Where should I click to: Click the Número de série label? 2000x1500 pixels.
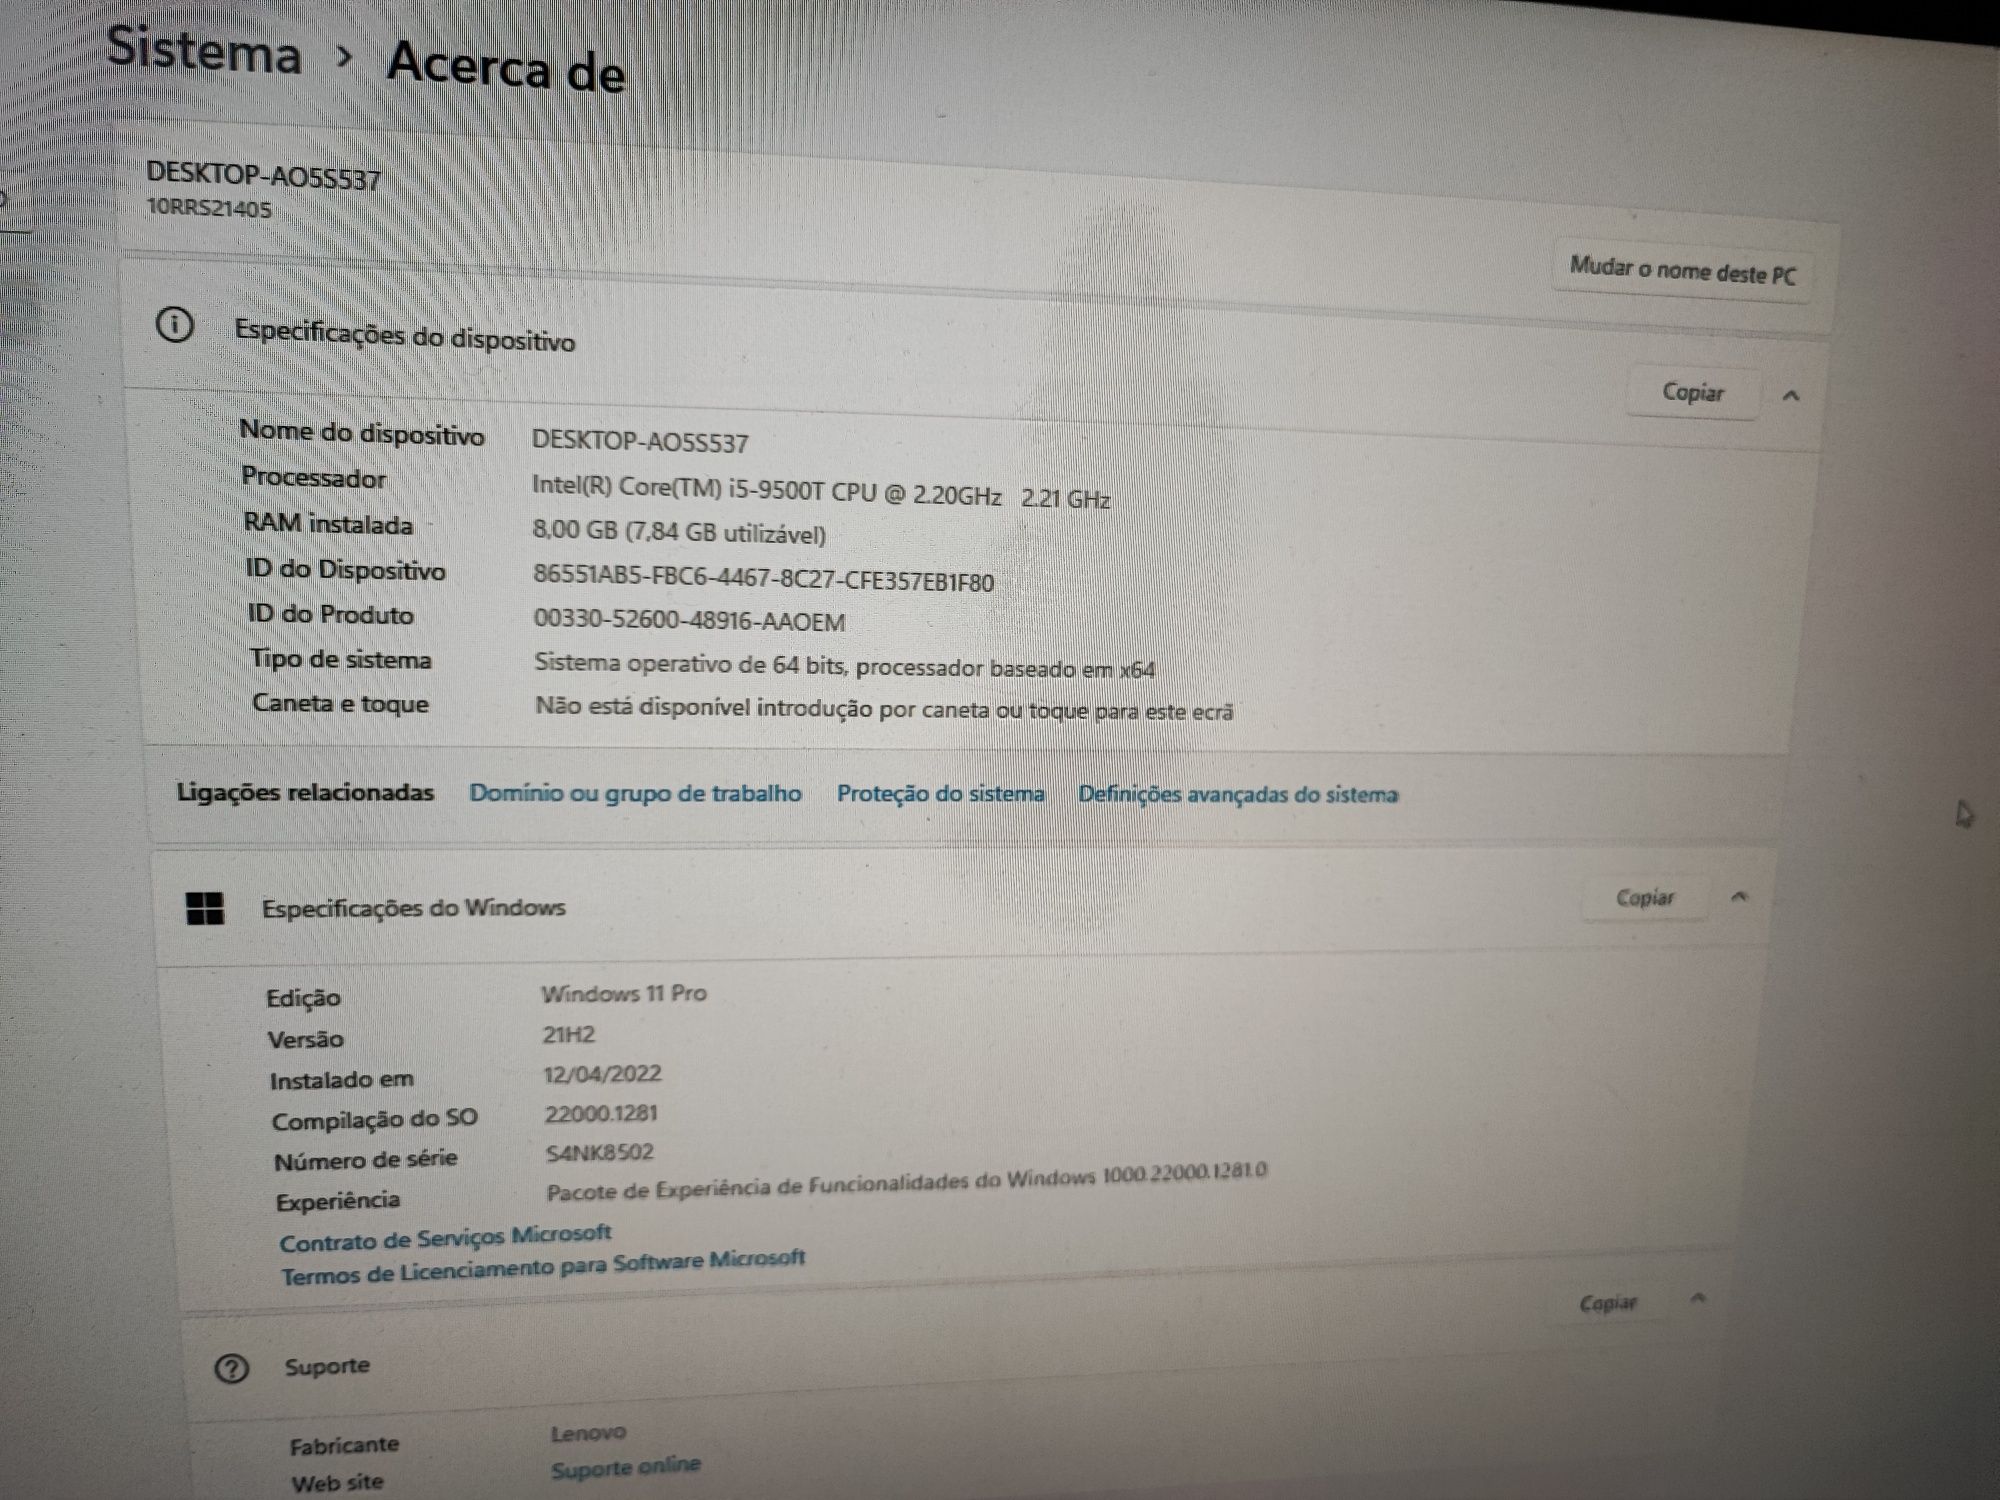tap(365, 1160)
